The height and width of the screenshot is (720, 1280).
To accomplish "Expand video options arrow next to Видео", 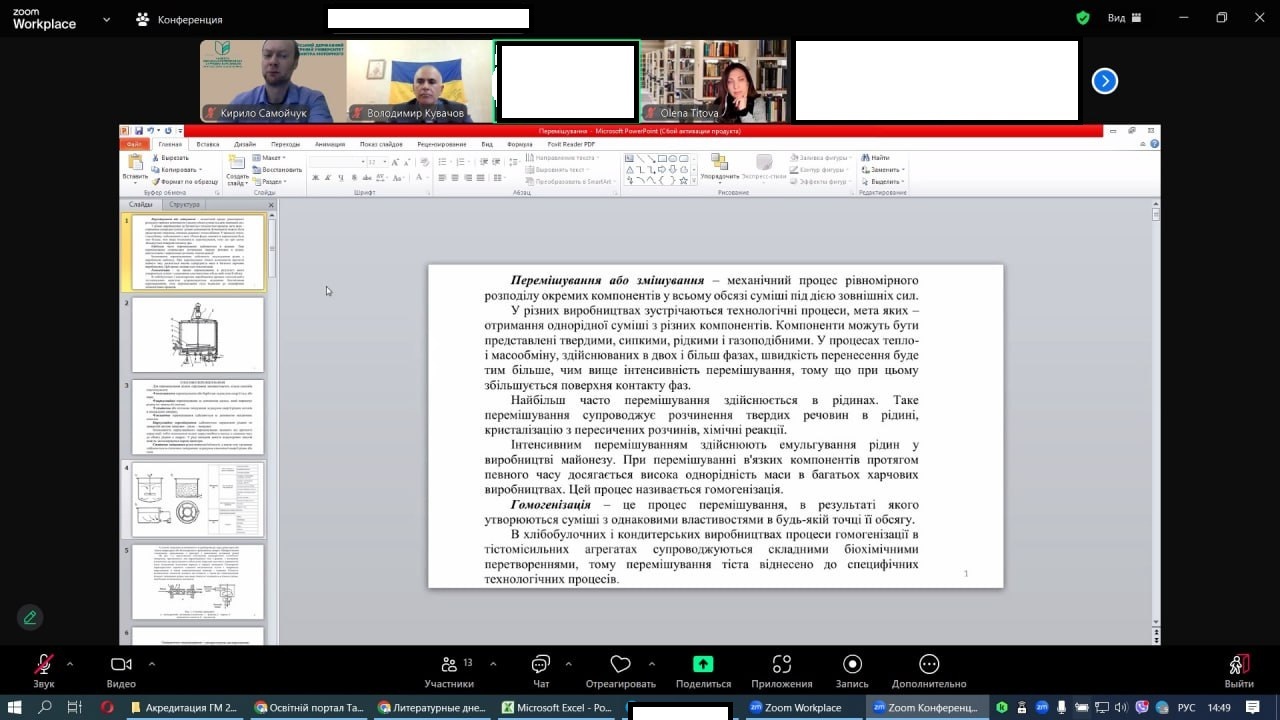I will pos(152,663).
